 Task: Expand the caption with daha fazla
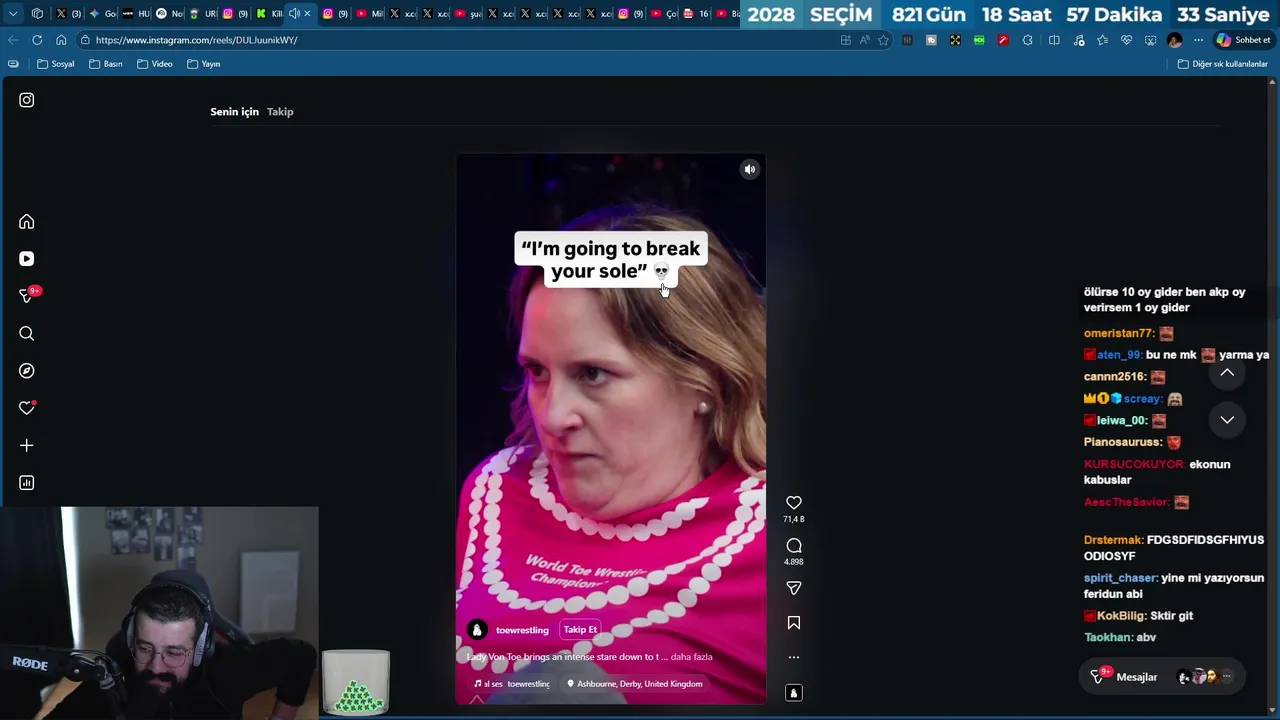pyautogui.click(x=691, y=657)
